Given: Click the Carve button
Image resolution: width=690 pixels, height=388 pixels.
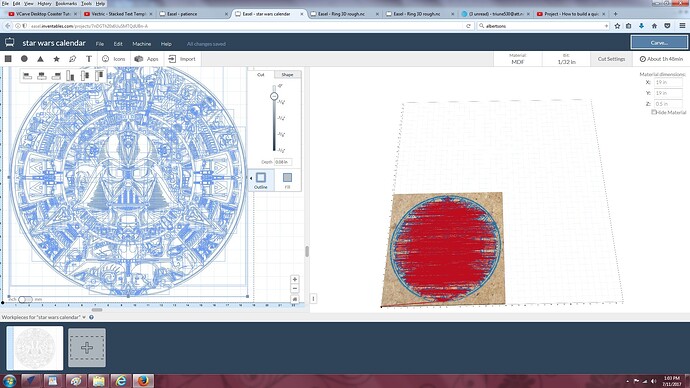Looking at the screenshot, I should coord(659,43).
